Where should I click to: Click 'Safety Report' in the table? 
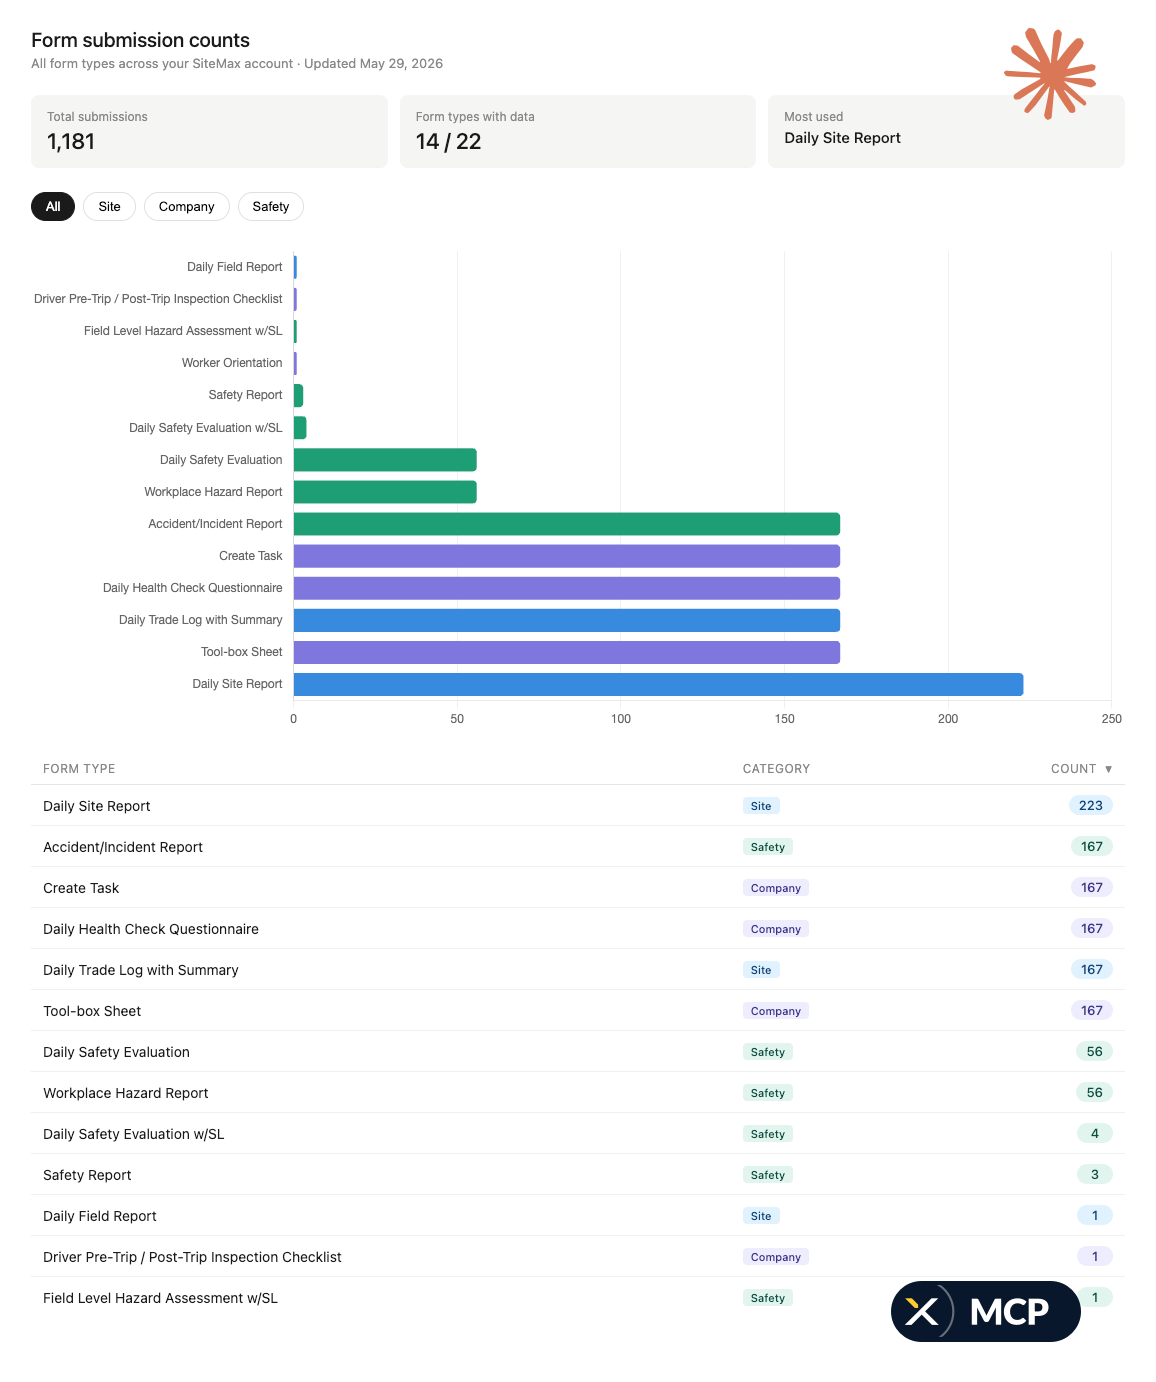click(87, 1175)
